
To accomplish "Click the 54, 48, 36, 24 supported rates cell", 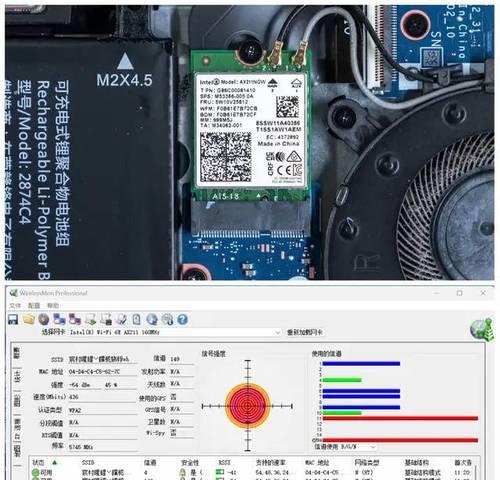I will pyautogui.click(x=275, y=472).
